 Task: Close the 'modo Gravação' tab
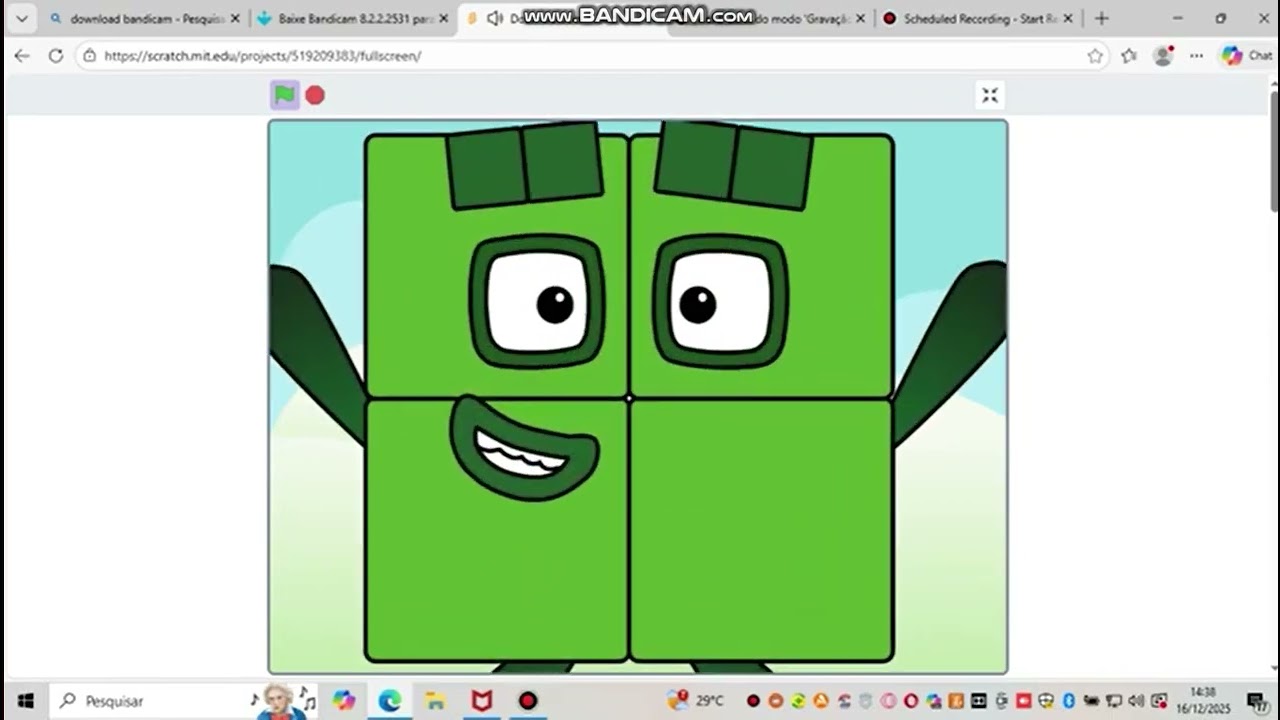click(x=860, y=19)
